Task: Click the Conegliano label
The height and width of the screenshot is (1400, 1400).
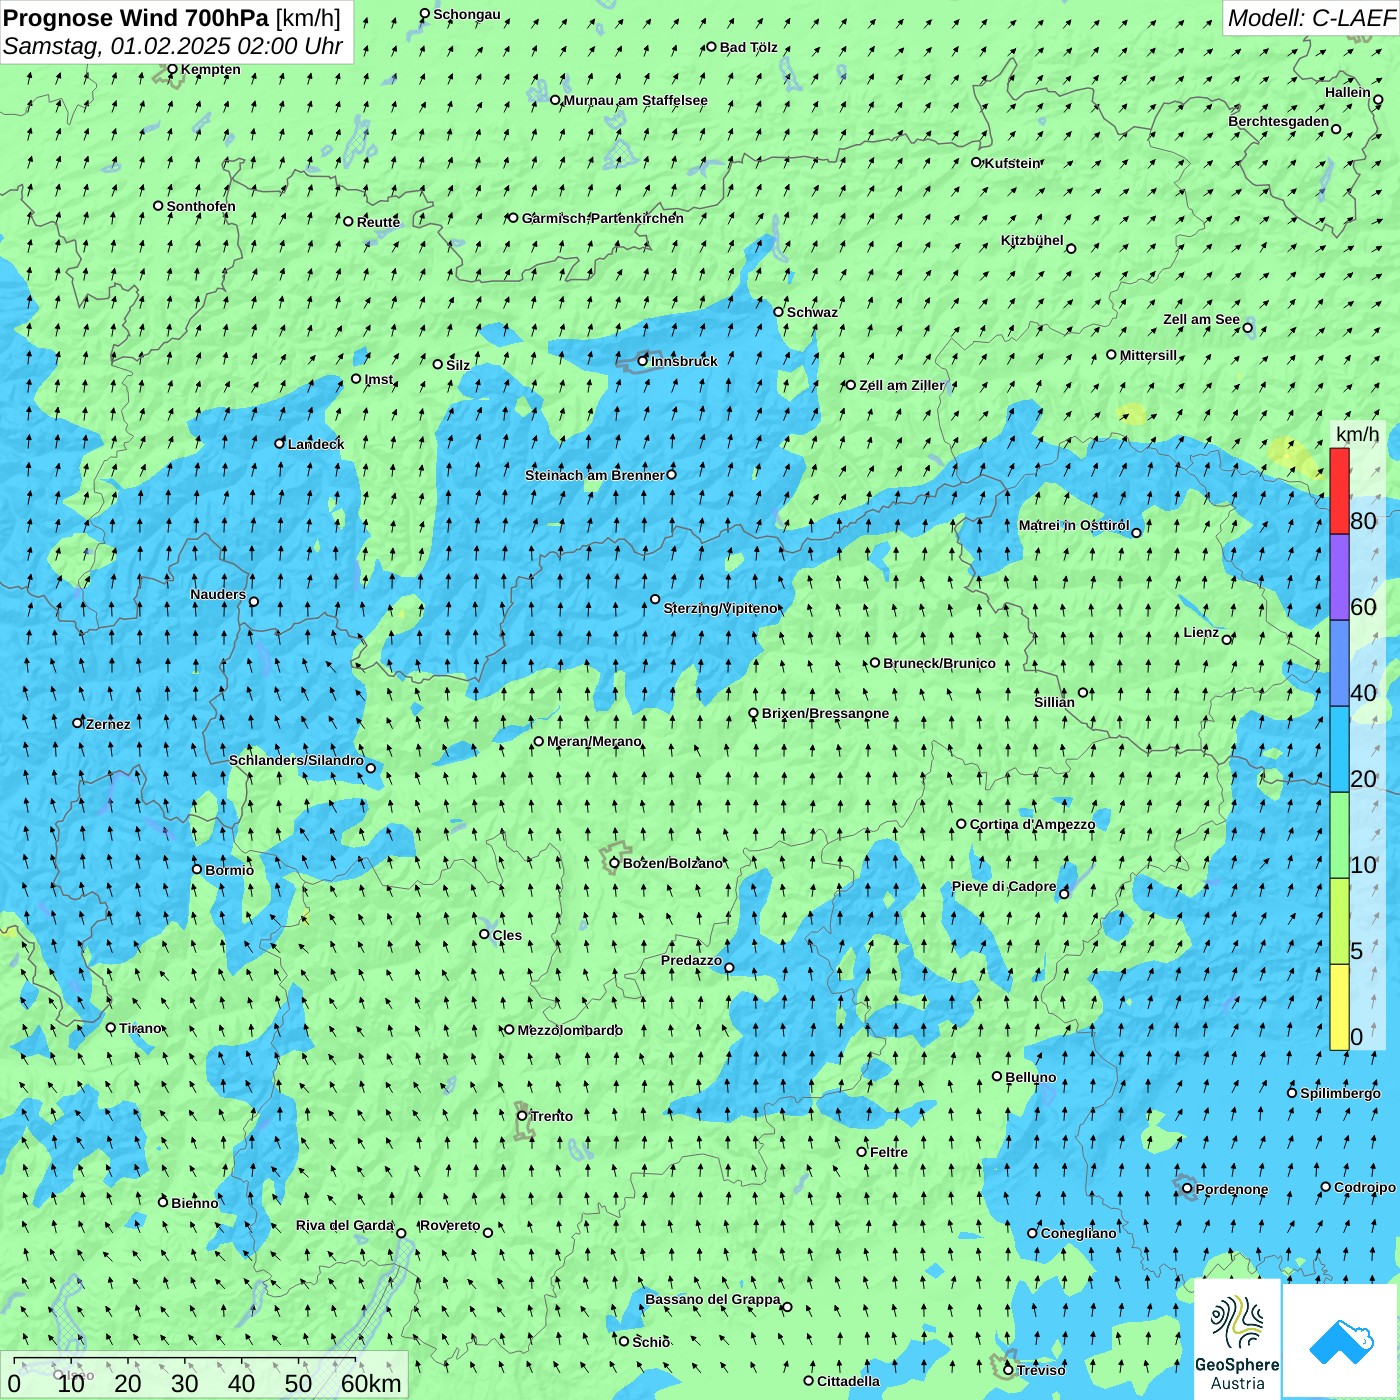Action: click(x=1078, y=1233)
